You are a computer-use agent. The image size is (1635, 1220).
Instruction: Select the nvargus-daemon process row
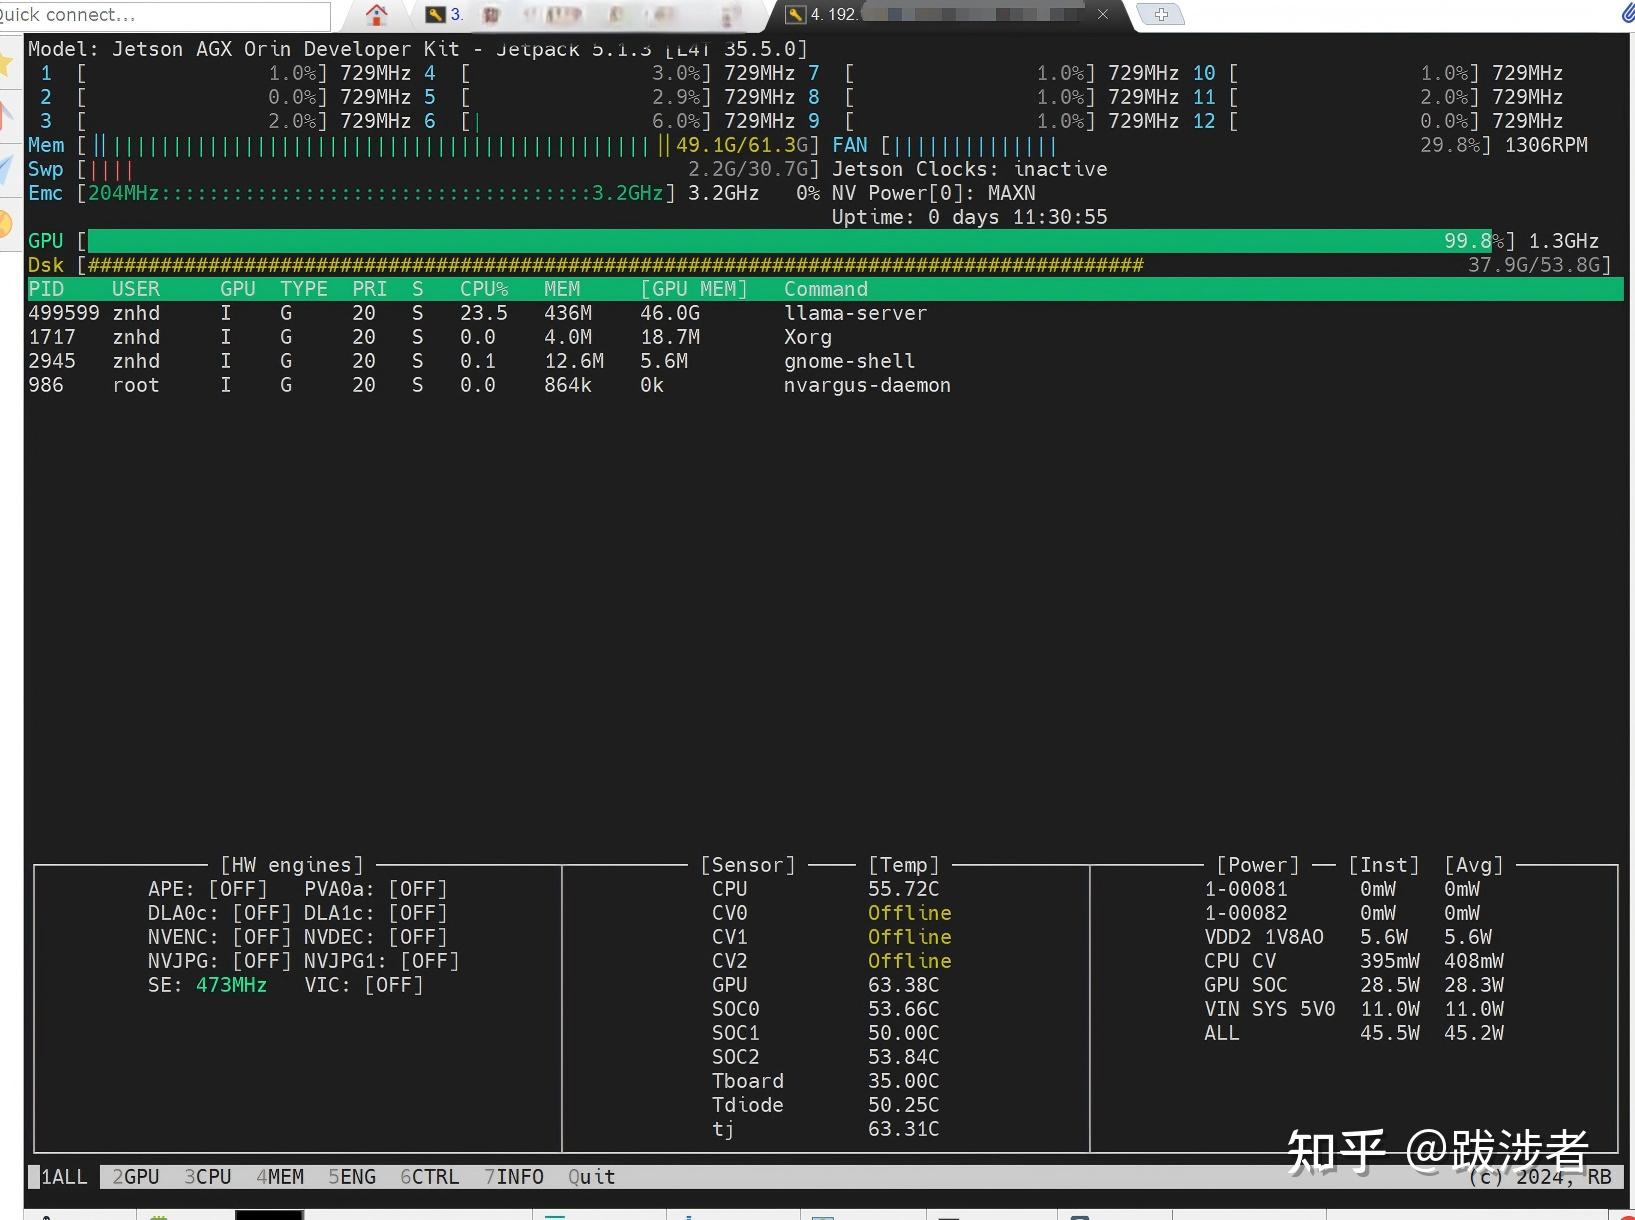click(825, 385)
